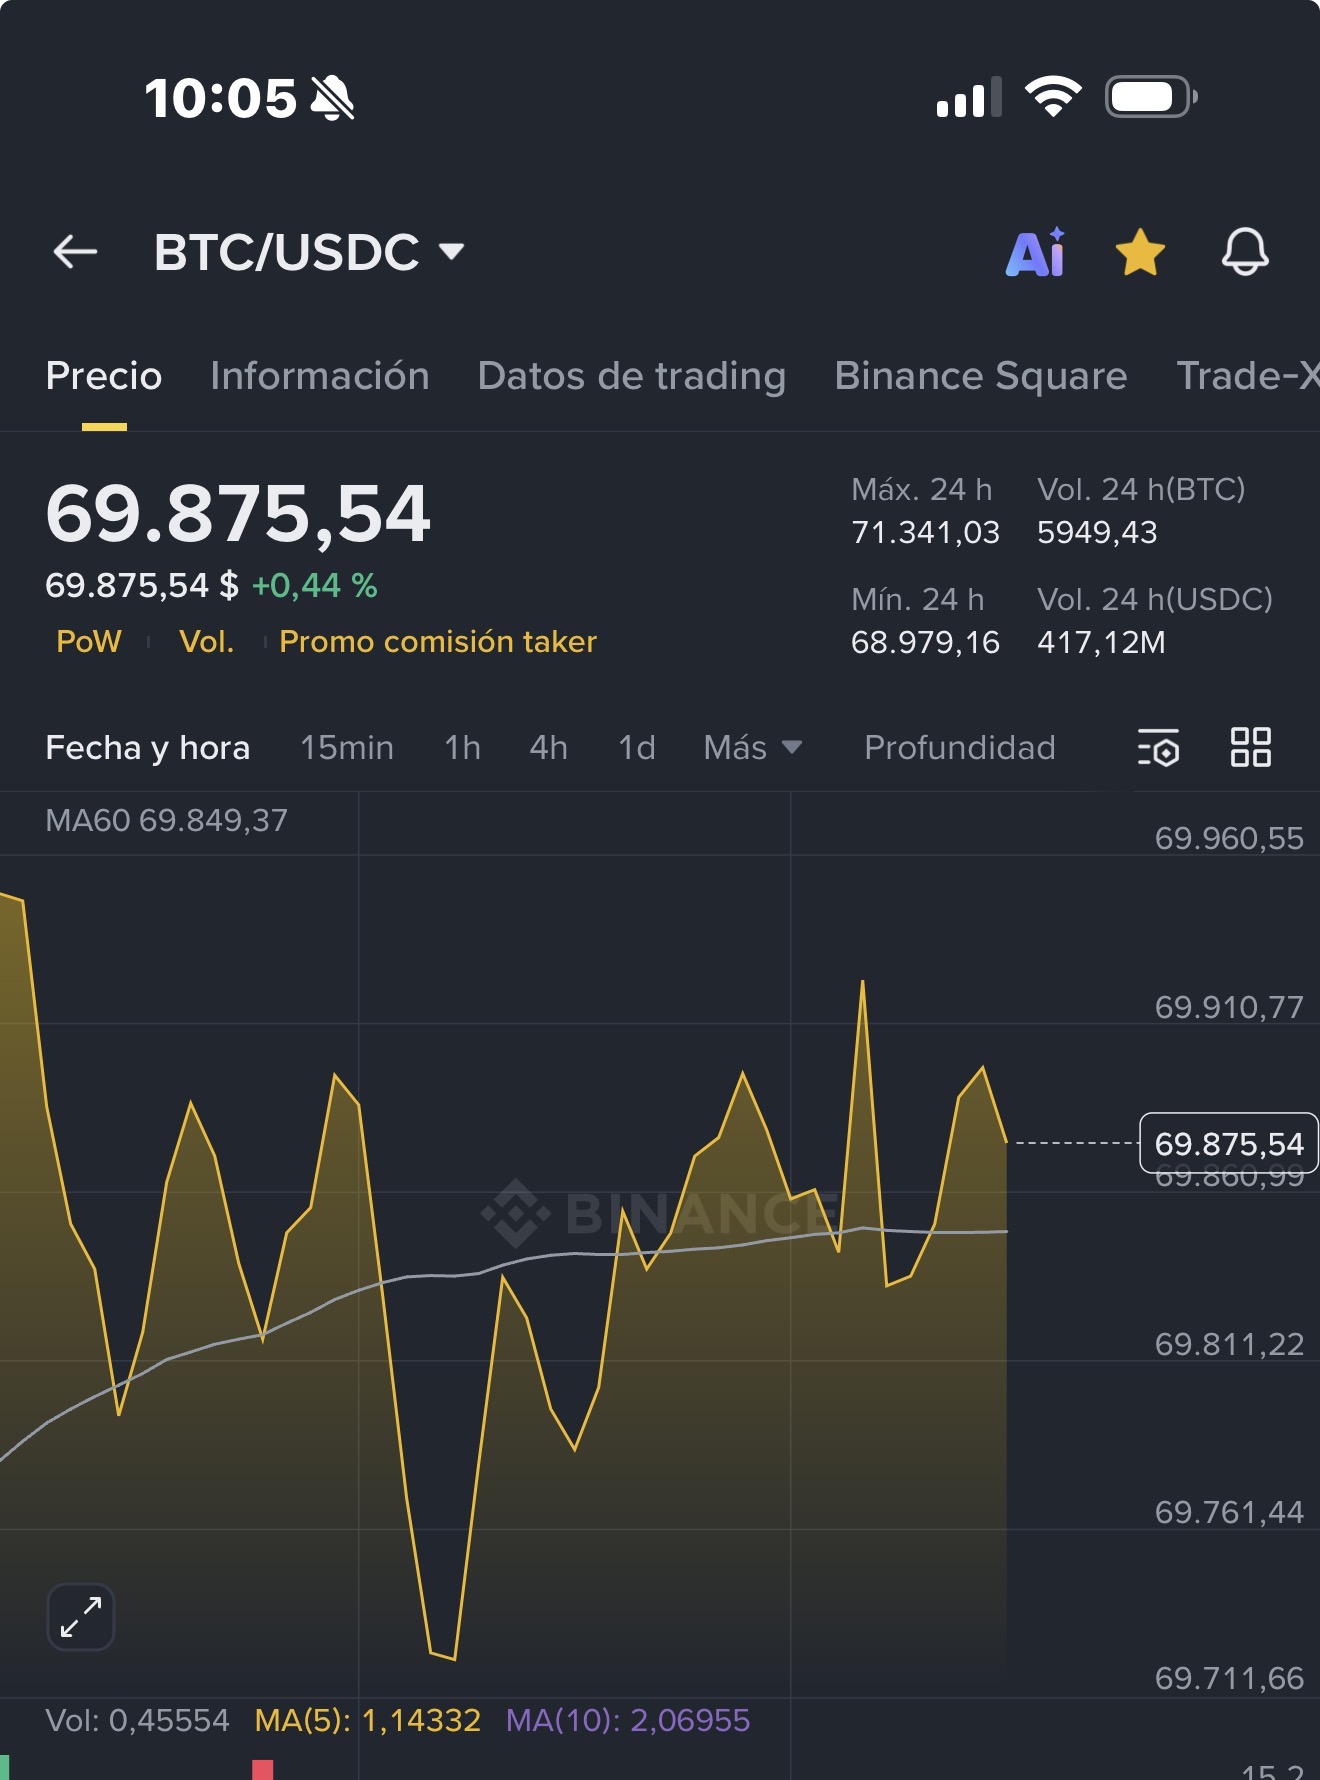Open the Trade-X tab

1248,376
